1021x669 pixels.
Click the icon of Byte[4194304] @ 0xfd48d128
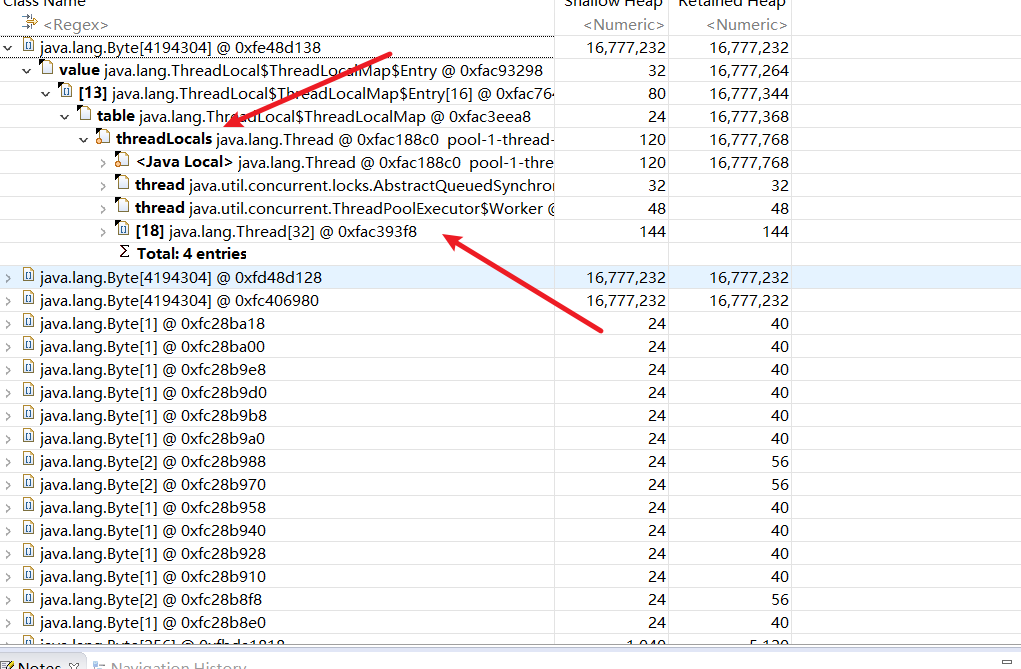point(28,277)
